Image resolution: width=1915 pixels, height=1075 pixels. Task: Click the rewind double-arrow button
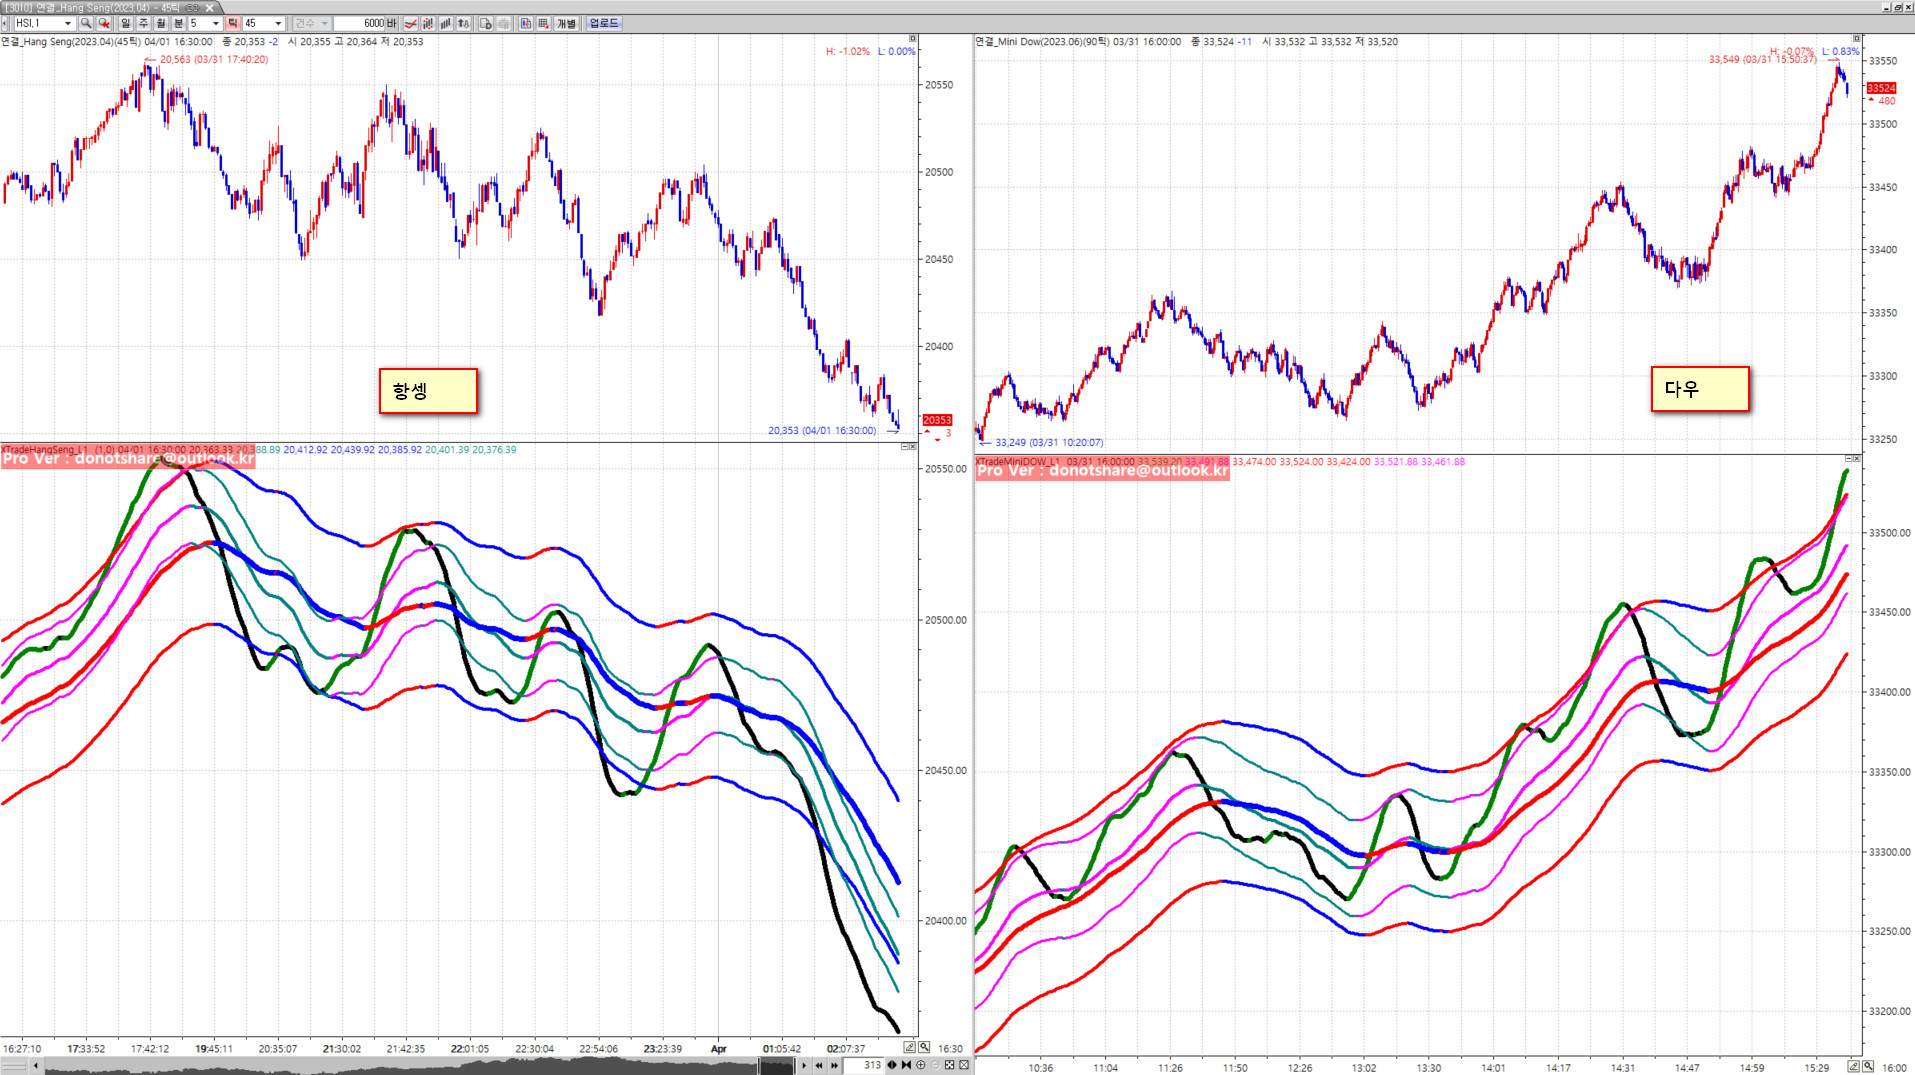pos(819,1066)
